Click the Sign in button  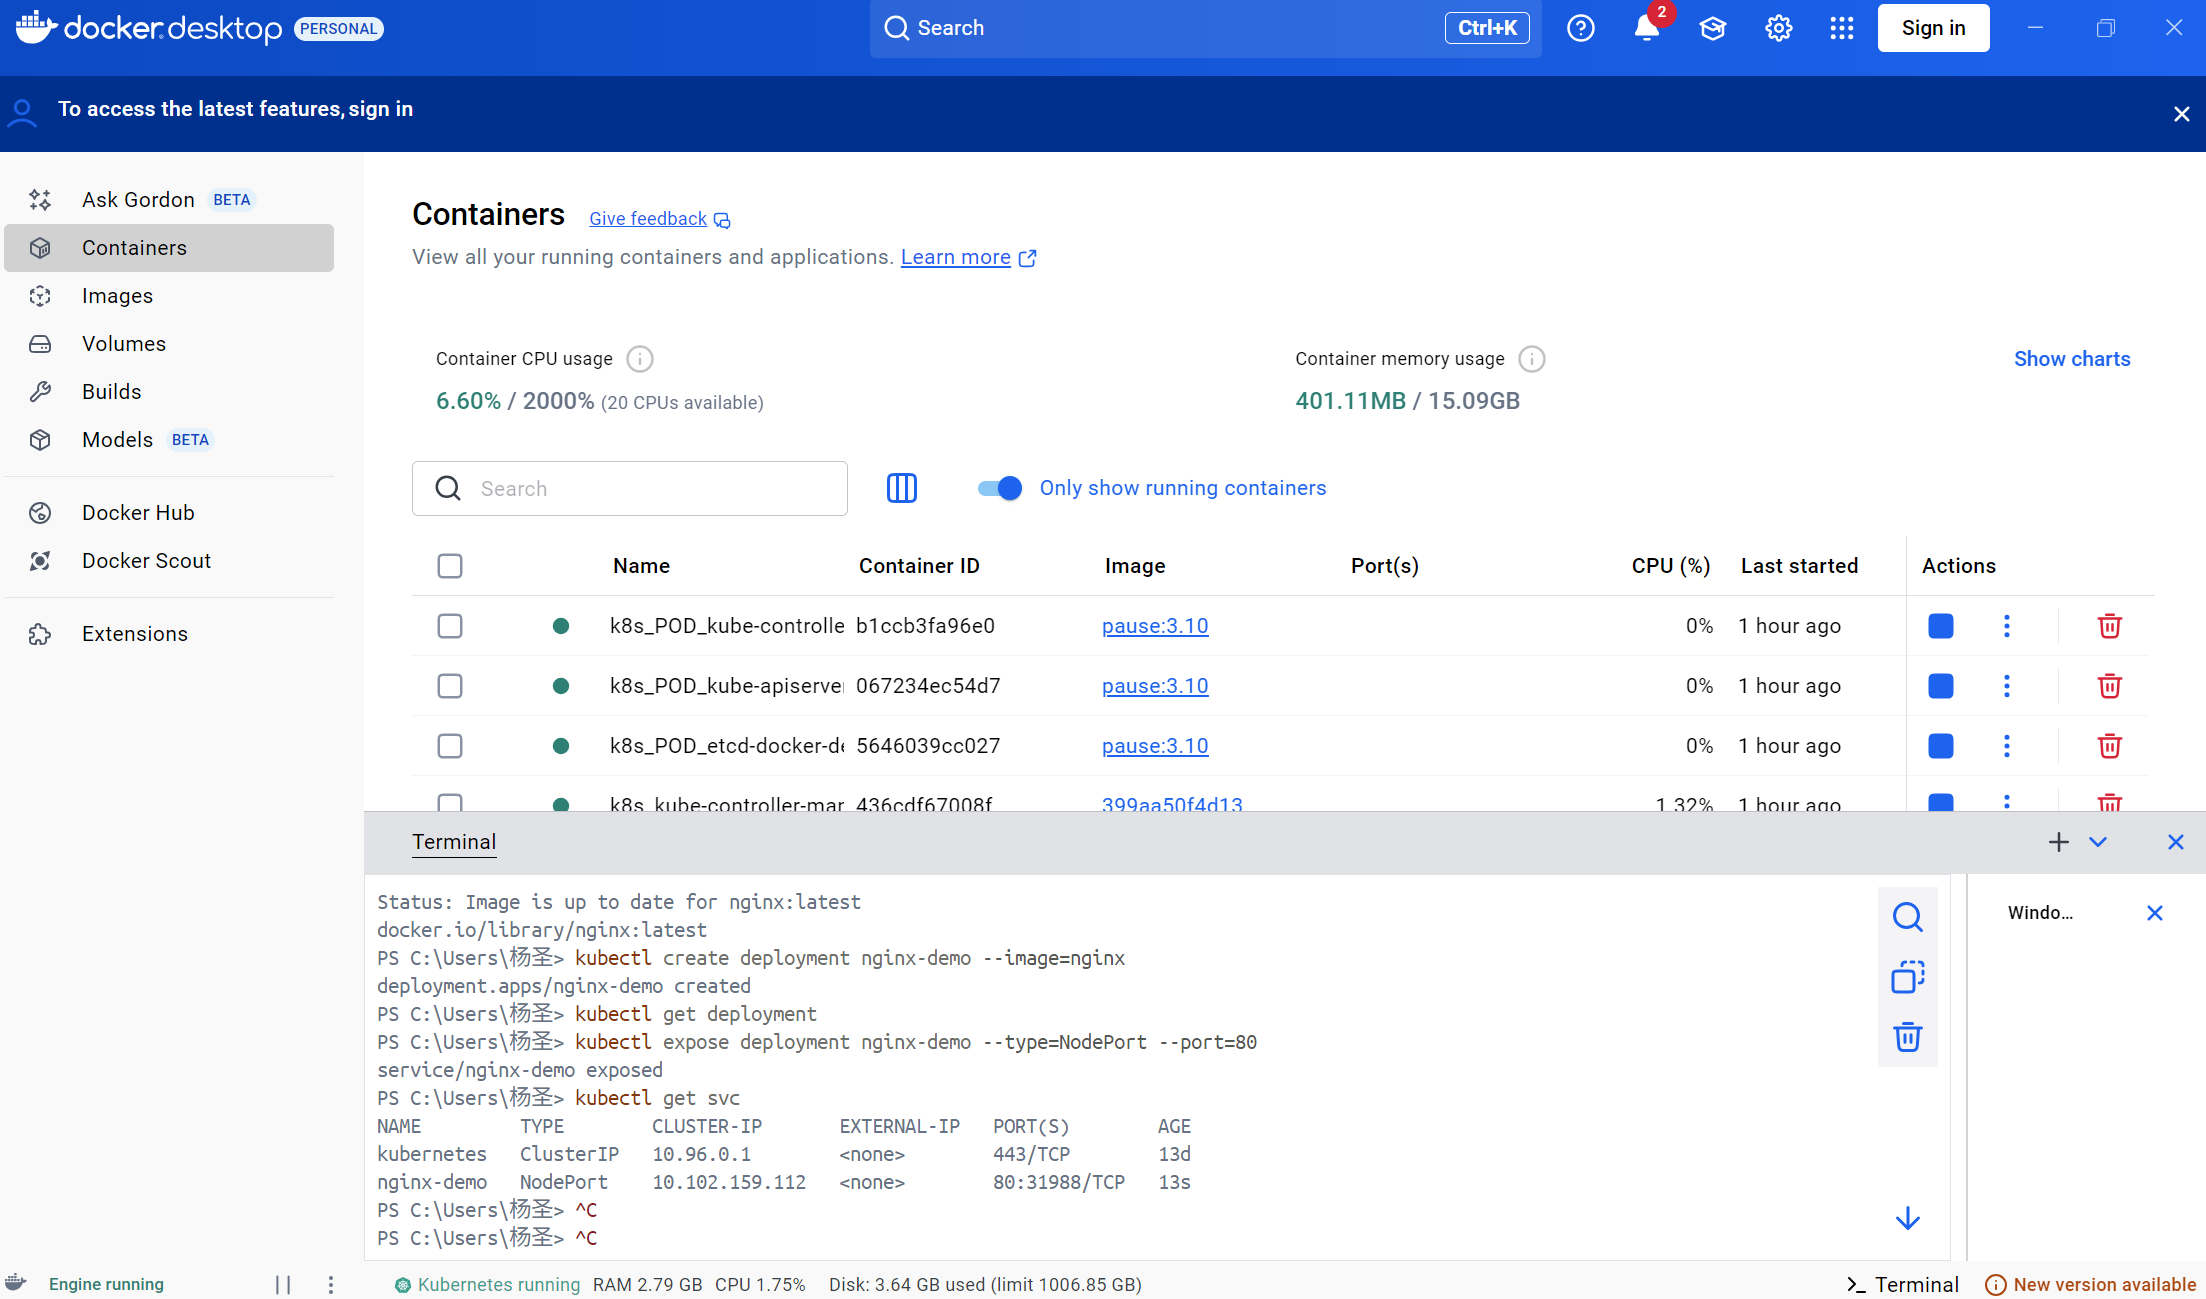point(1932,28)
